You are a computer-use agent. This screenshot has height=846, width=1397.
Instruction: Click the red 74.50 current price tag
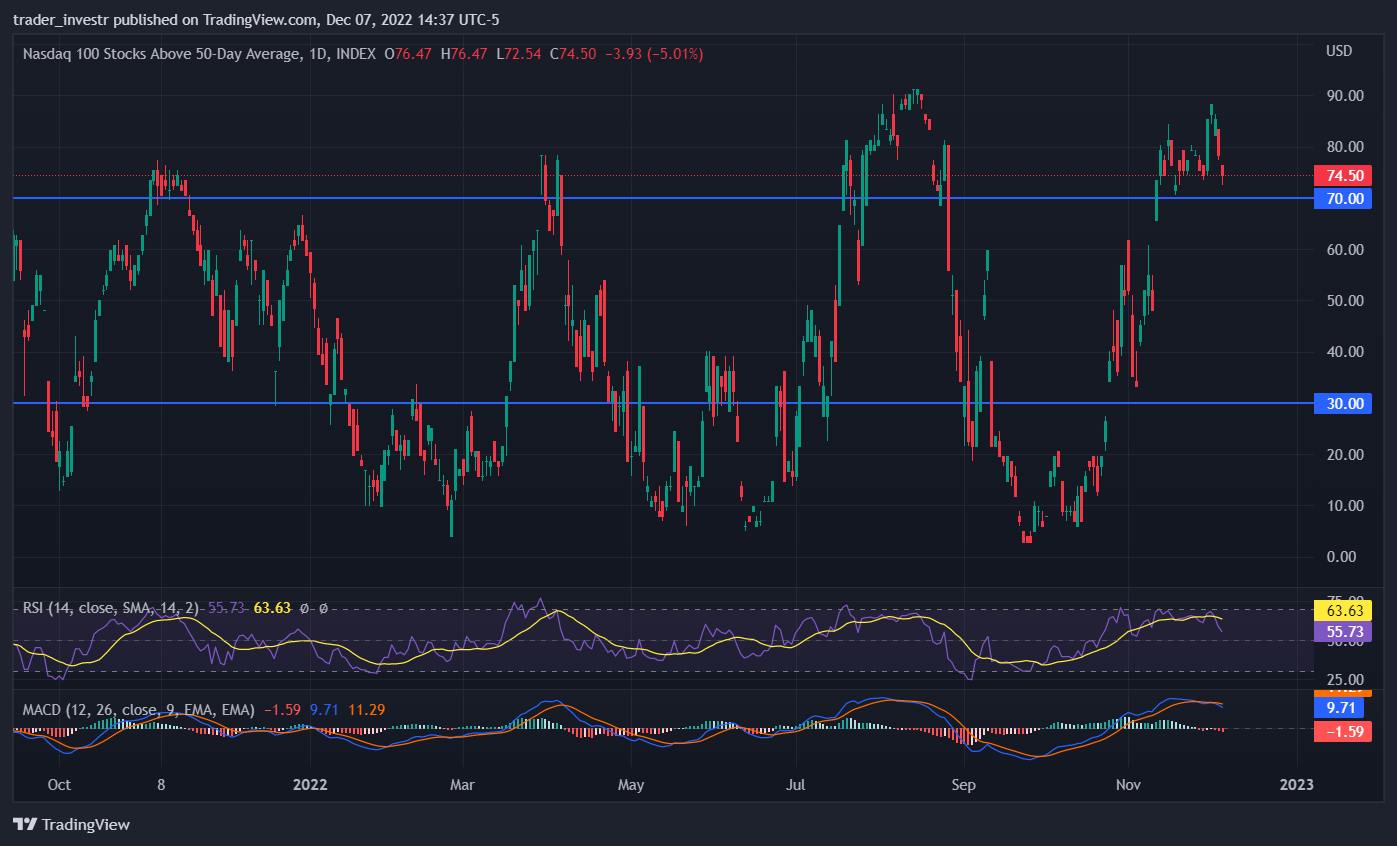point(1343,176)
